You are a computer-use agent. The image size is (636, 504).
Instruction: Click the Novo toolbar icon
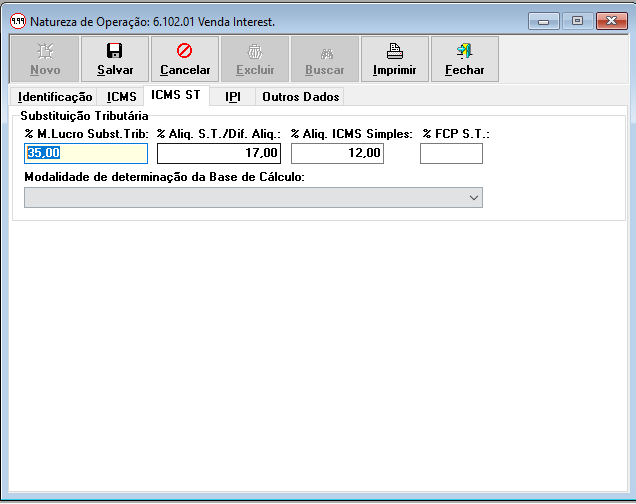click(45, 51)
